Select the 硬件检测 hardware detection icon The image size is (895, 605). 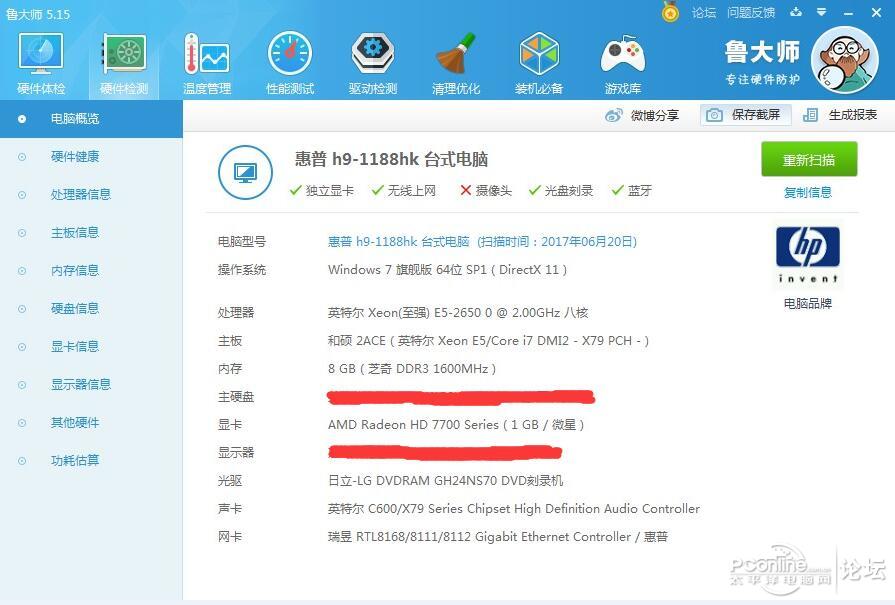pyautogui.click(x=124, y=64)
